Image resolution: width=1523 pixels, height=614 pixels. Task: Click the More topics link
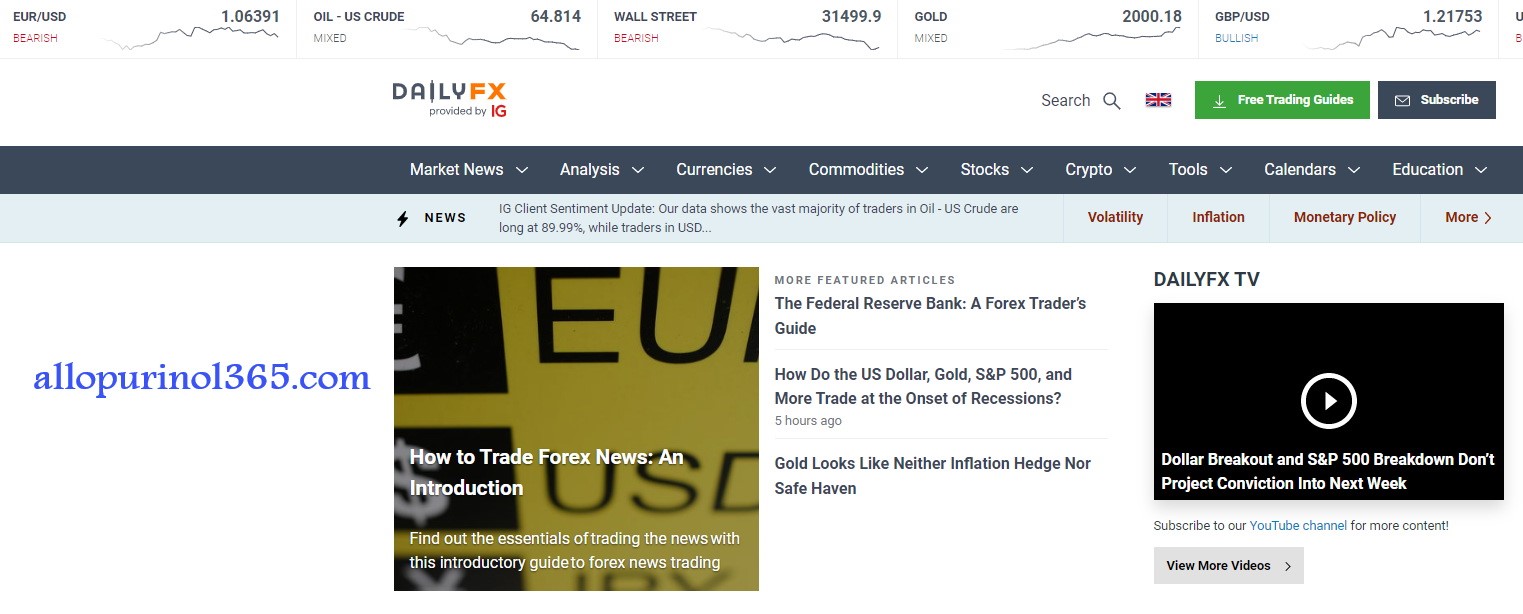pyautogui.click(x=1469, y=217)
